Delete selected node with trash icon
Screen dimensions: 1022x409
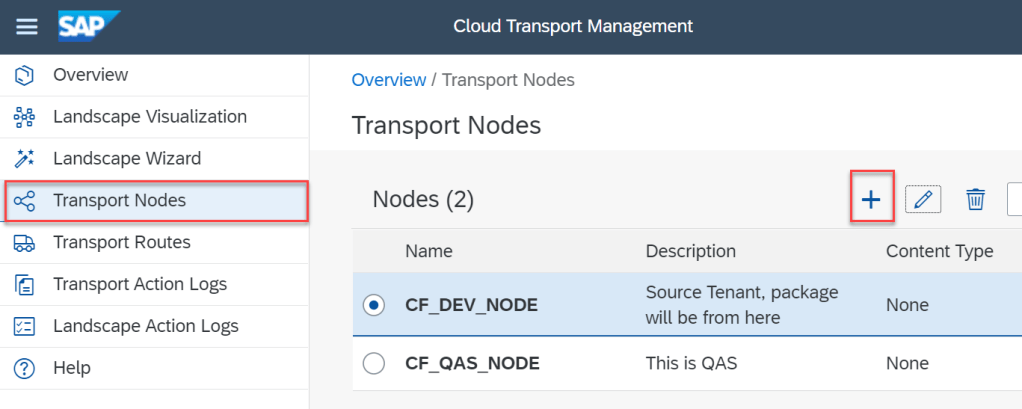point(975,200)
